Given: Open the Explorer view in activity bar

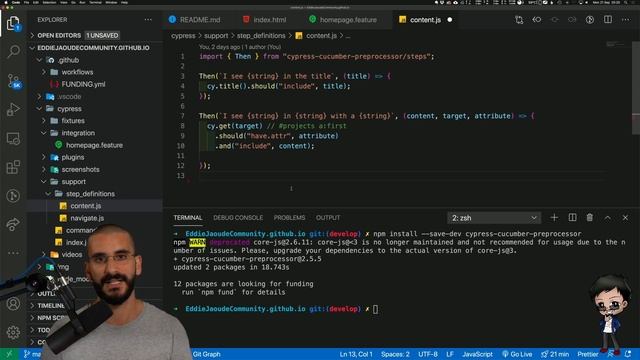Looking at the screenshot, I should pyautogui.click(x=13, y=23).
